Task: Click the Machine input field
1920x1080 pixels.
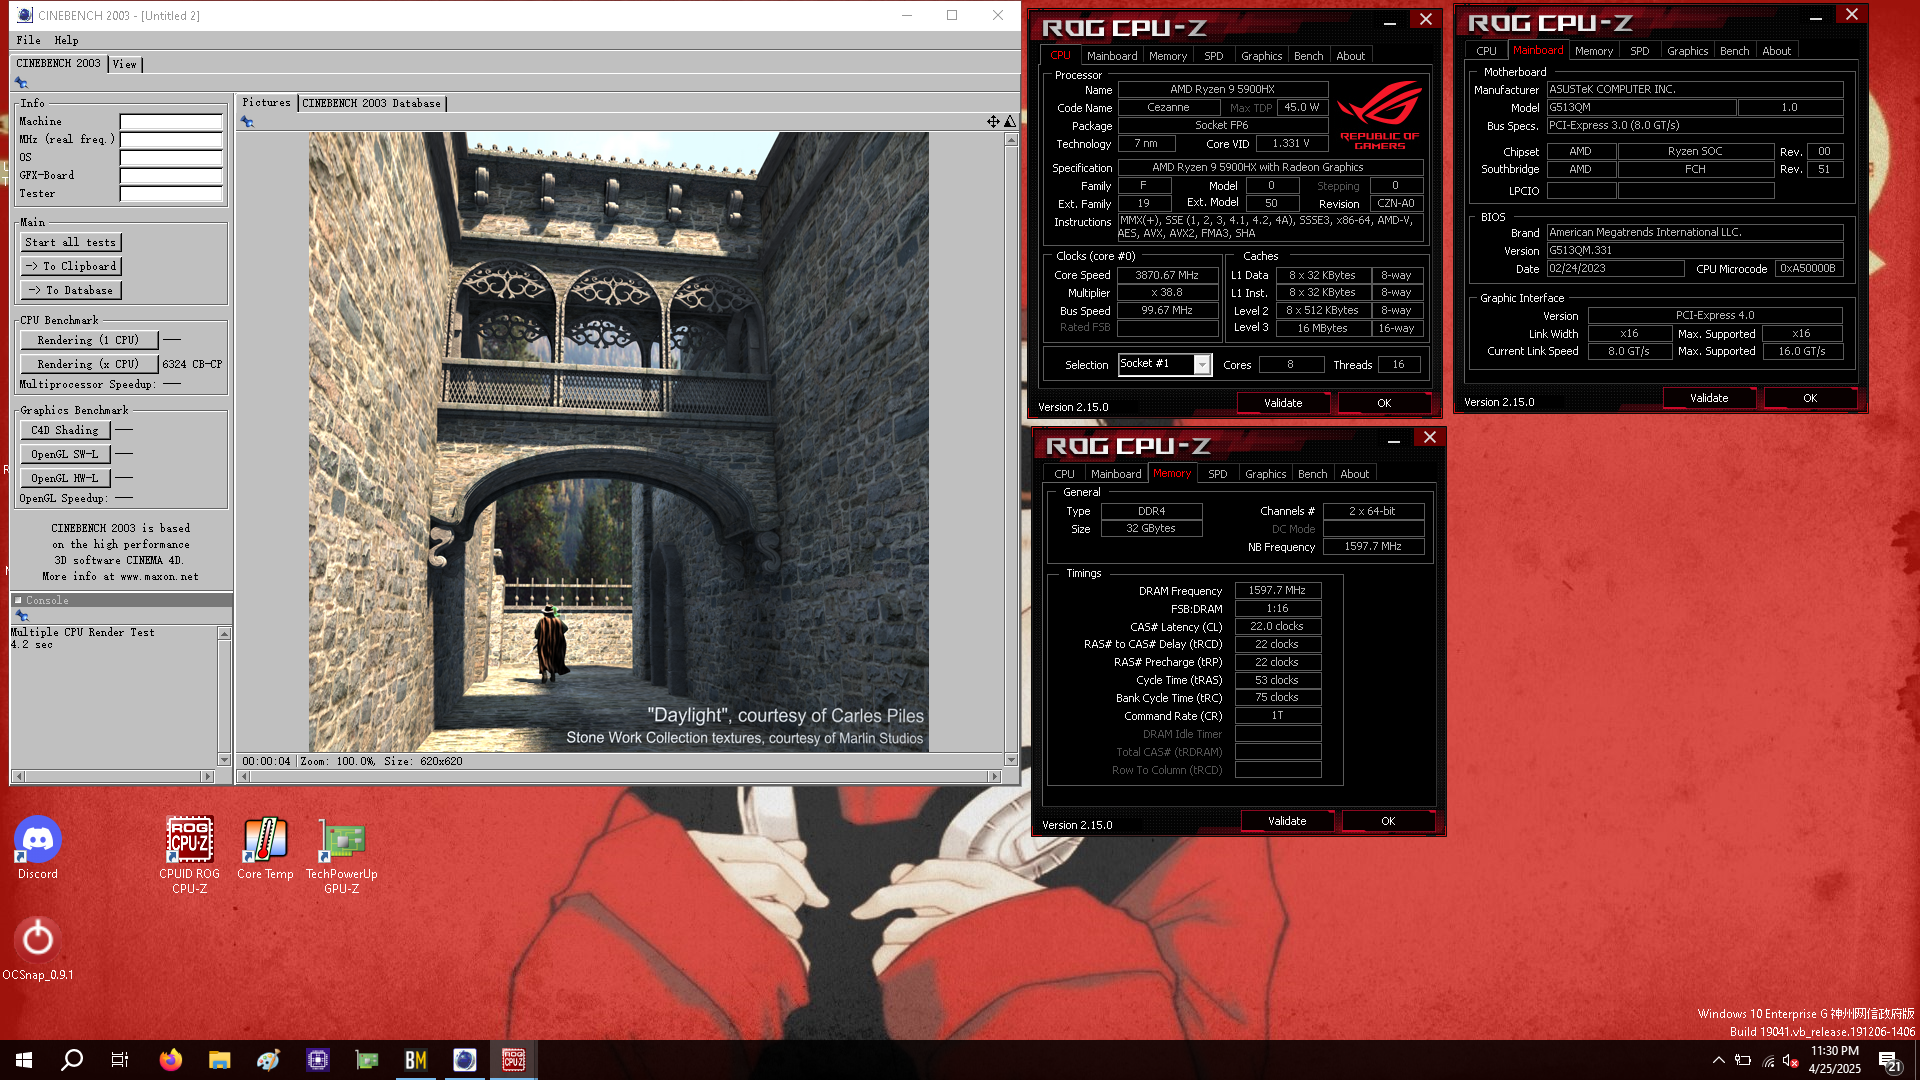Action: 171,122
